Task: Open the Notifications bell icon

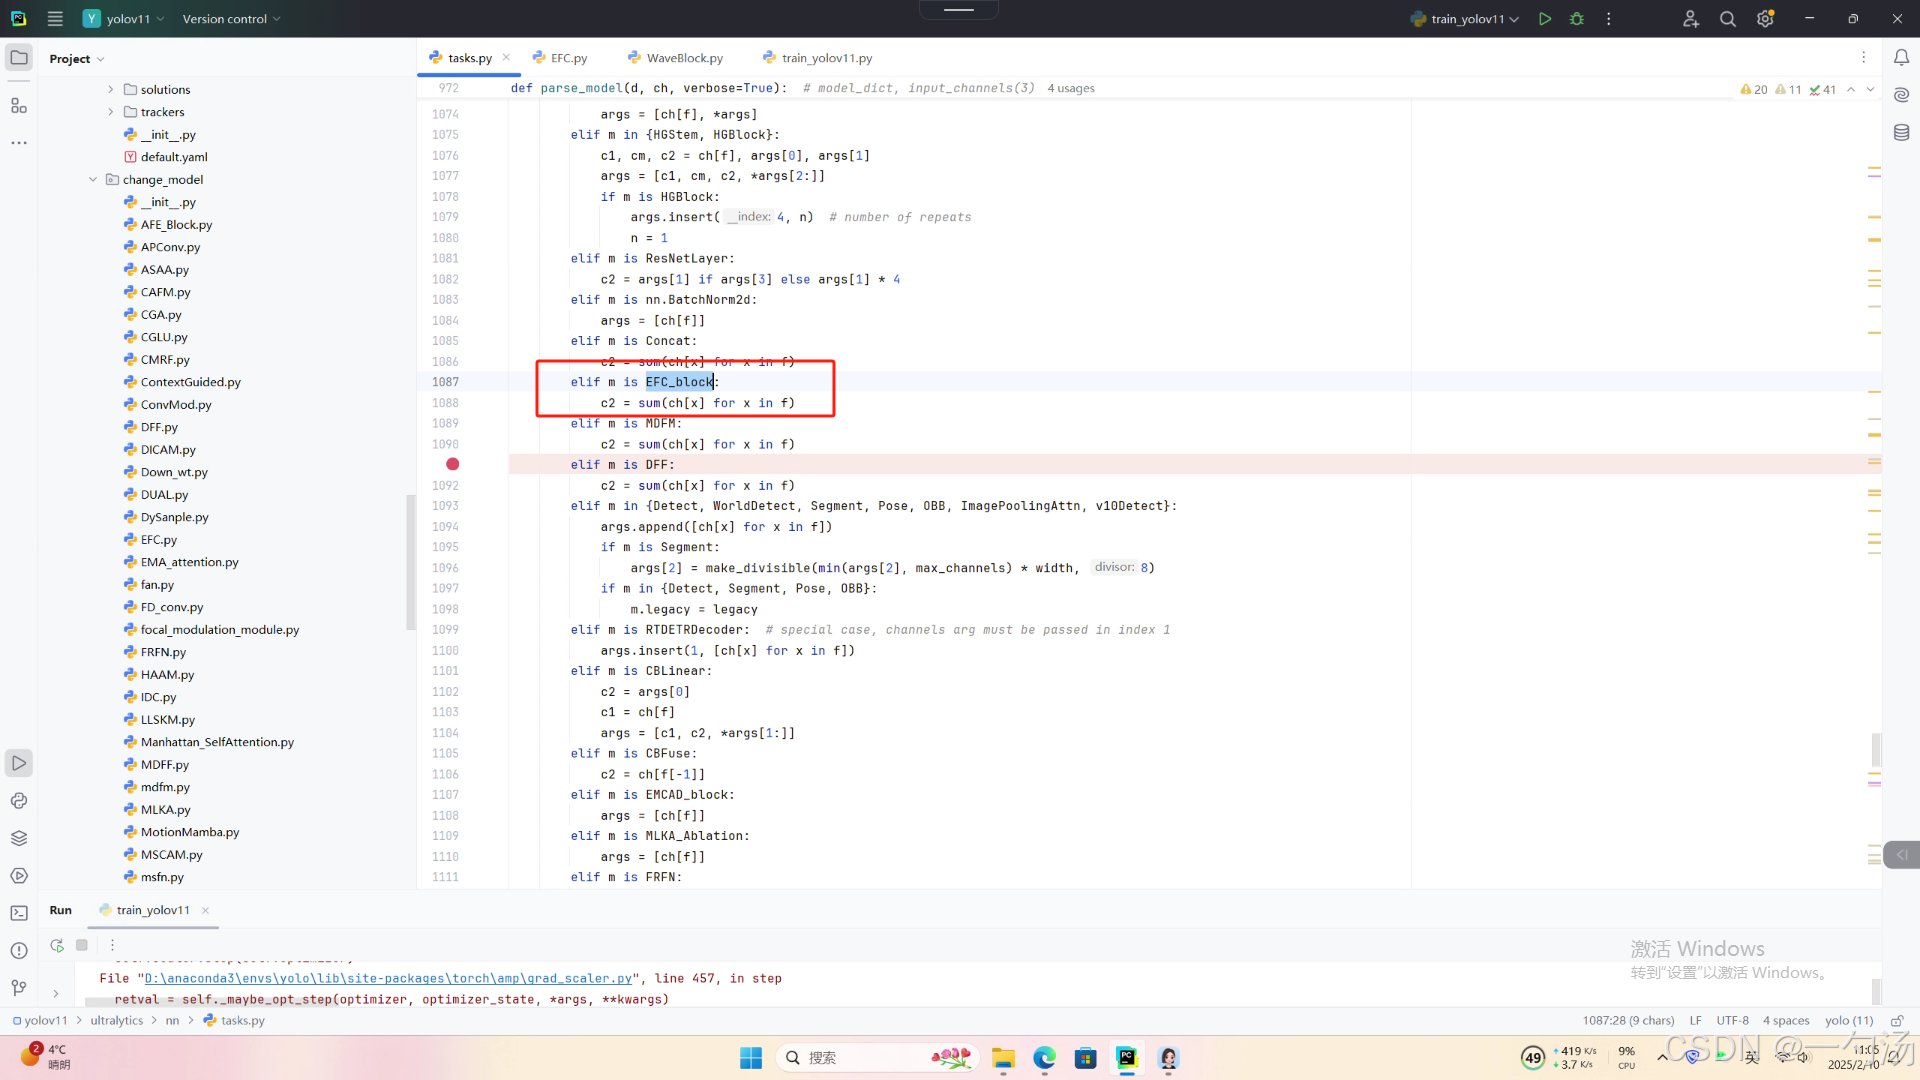Action: pos(1901,58)
